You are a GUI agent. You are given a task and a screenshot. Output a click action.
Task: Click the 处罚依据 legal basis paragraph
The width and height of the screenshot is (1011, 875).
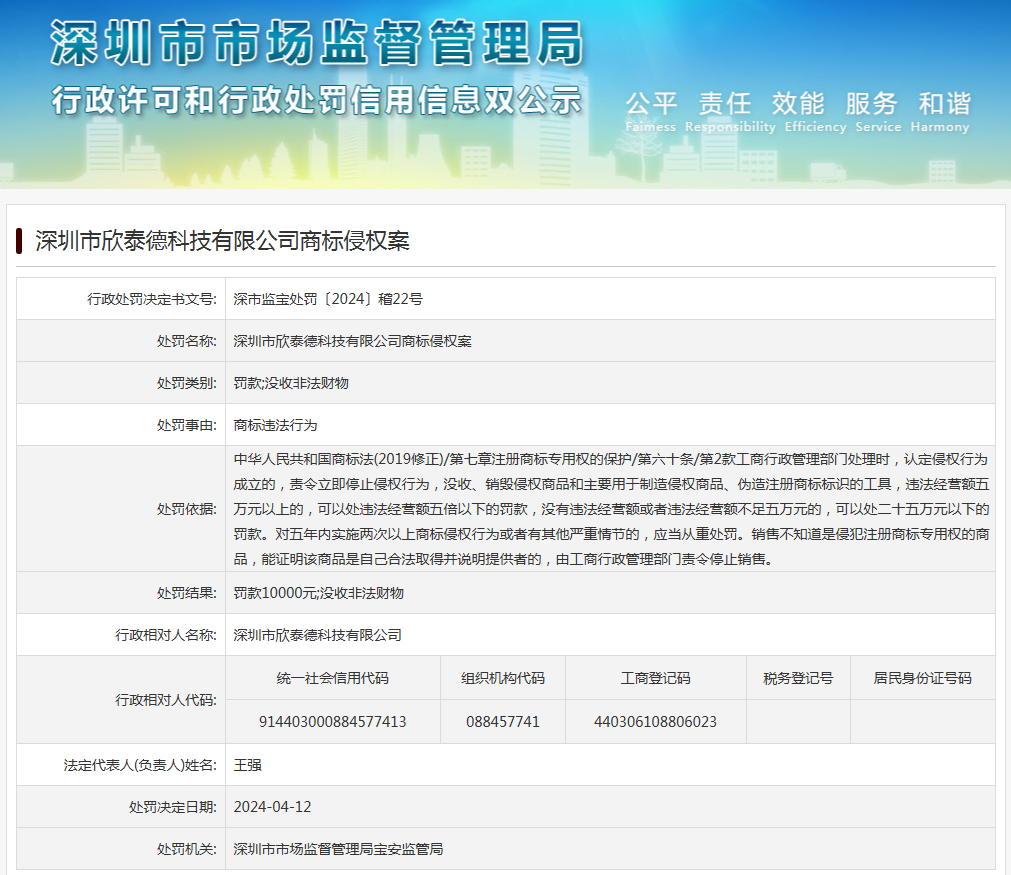(610, 509)
